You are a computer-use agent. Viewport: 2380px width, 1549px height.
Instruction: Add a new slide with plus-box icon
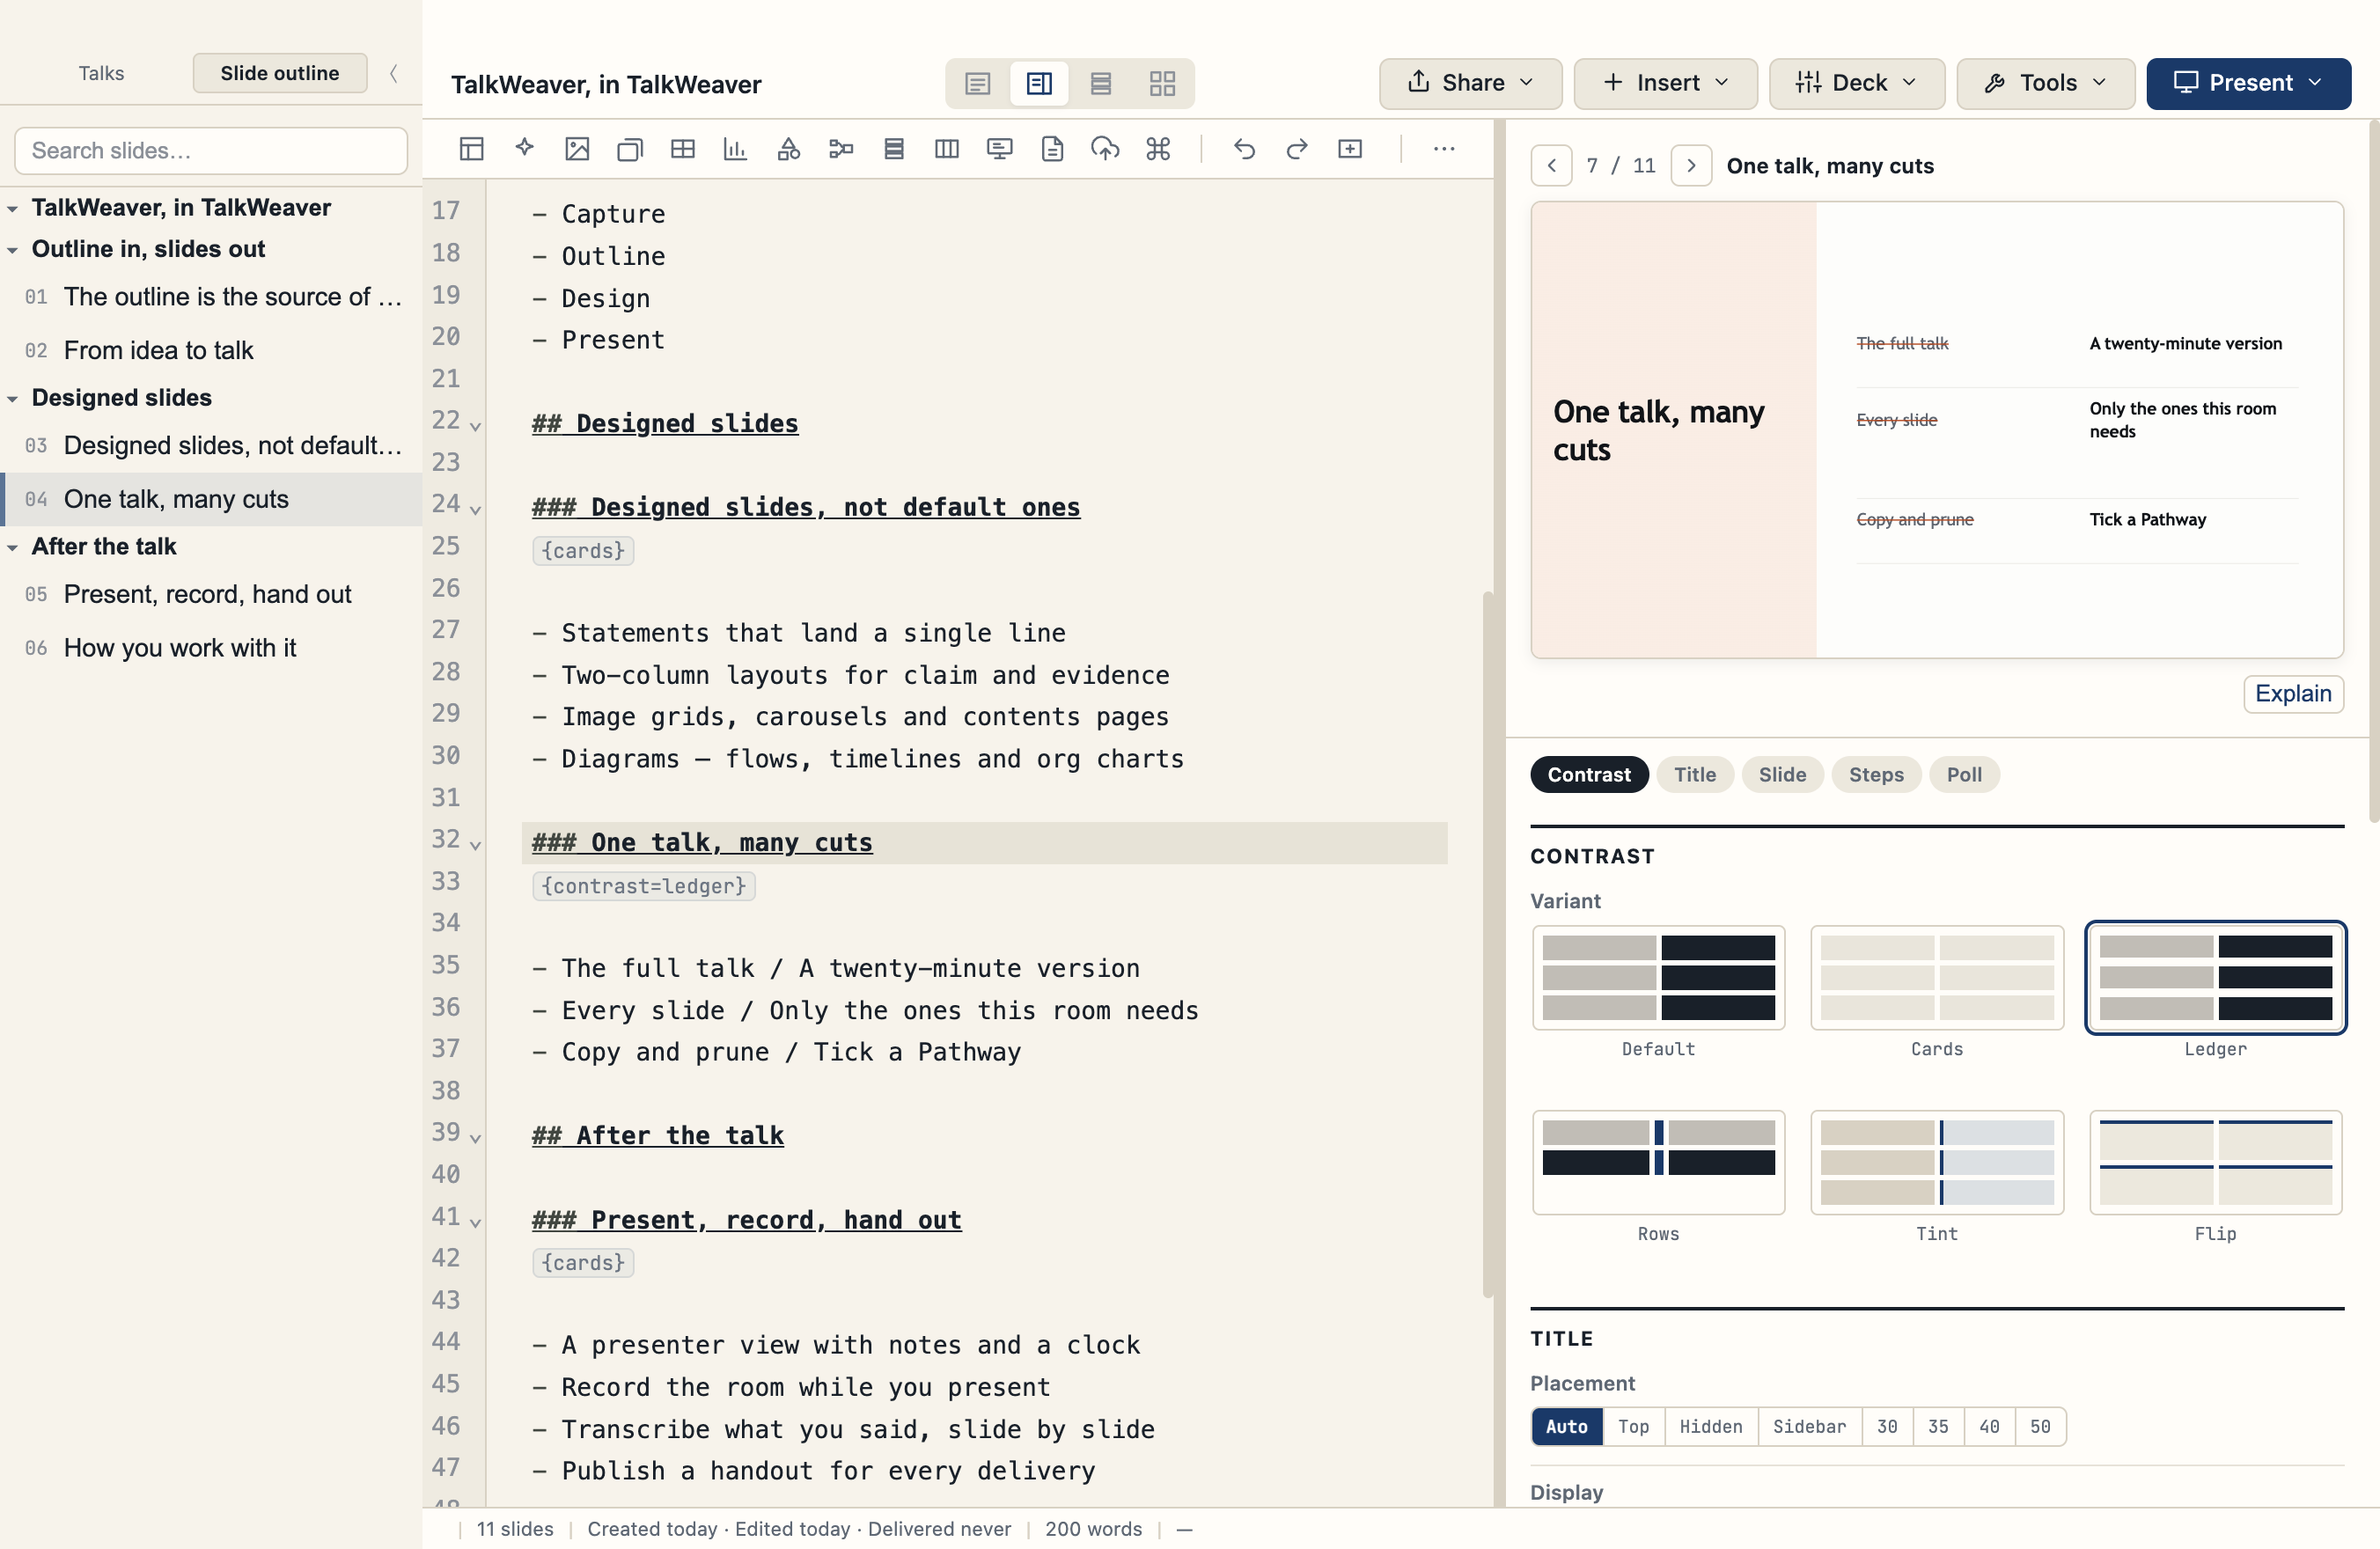click(x=1350, y=149)
